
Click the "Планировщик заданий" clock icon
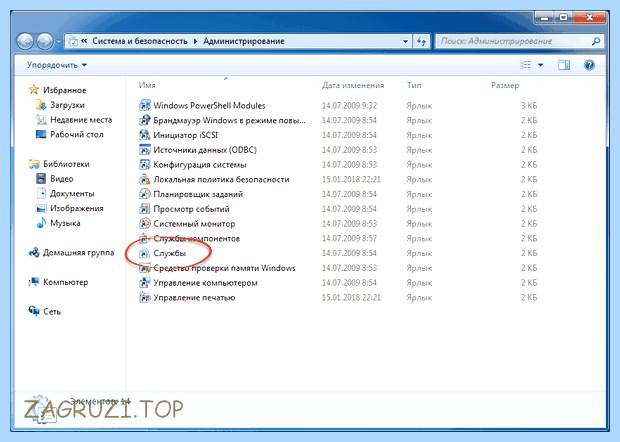click(145, 194)
